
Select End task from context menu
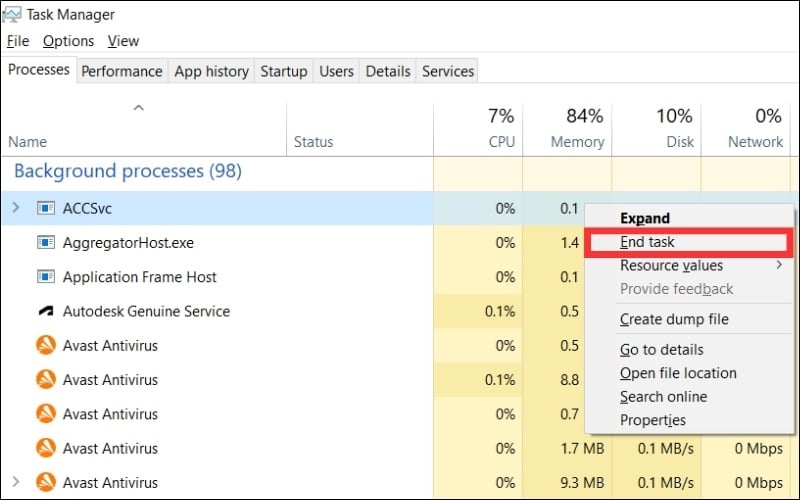(x=648, y=242)
